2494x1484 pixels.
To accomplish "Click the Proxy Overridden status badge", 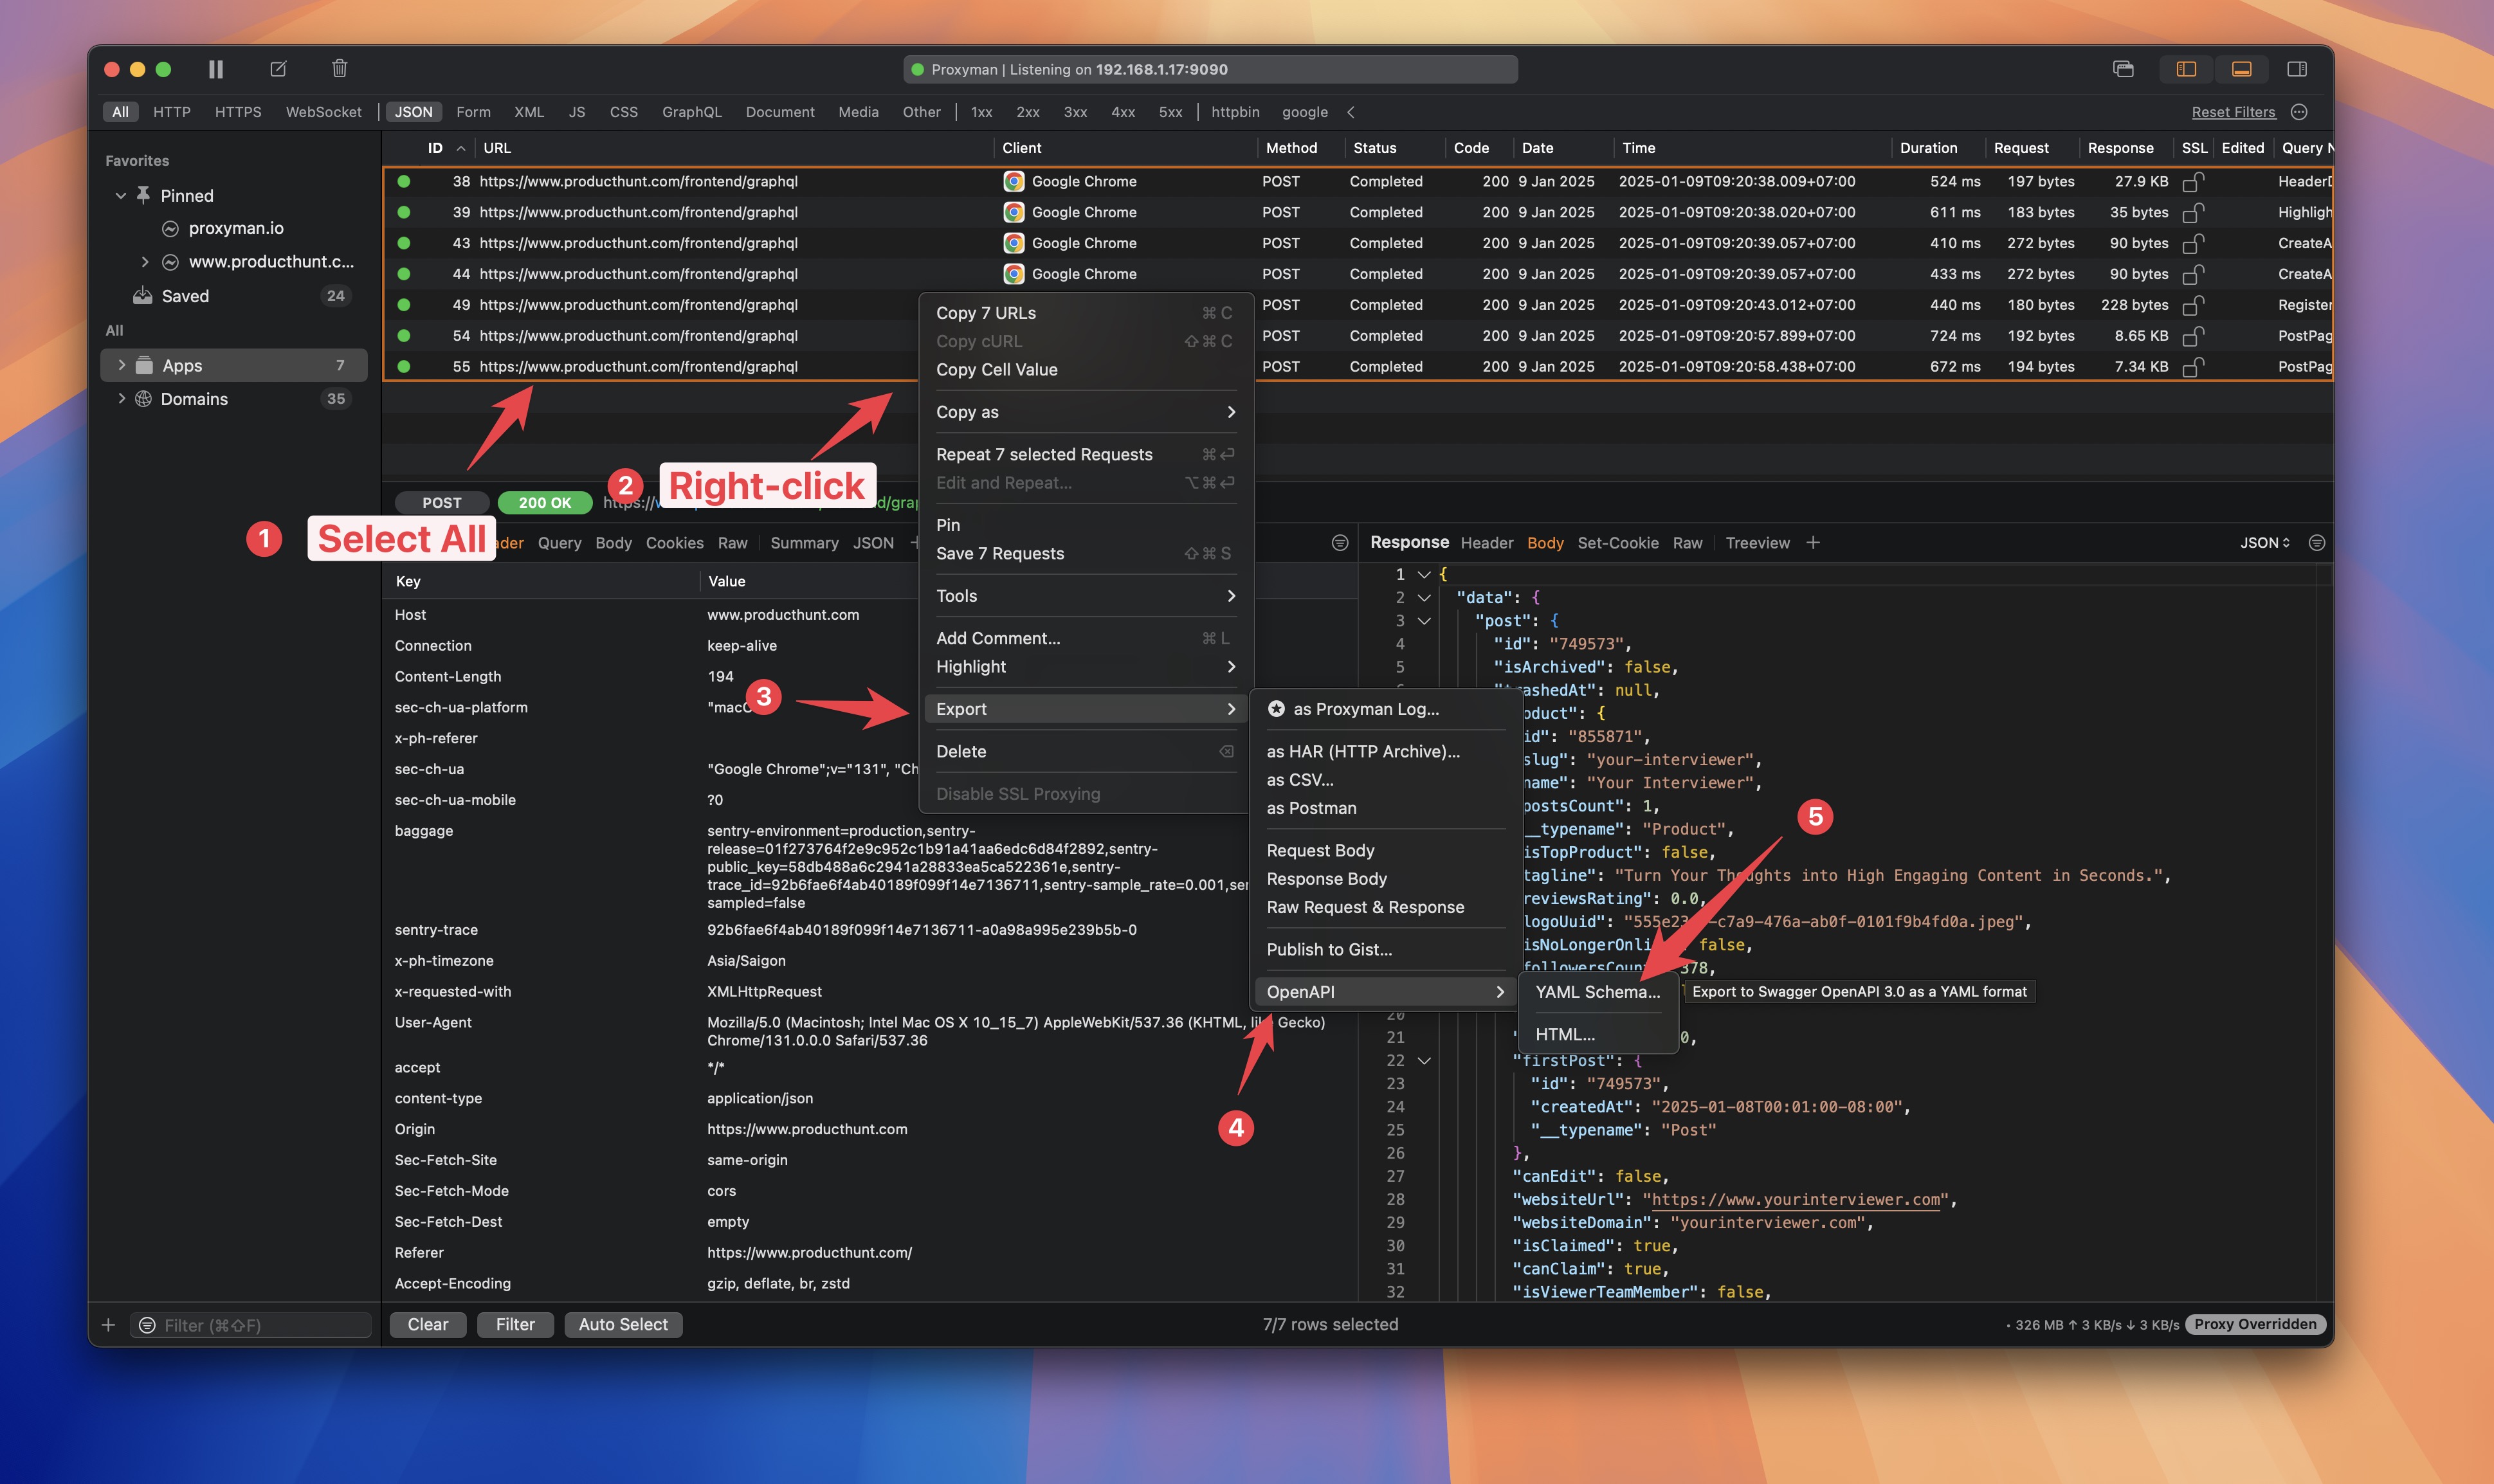I will pyautogui.click(x=2255, y=1325).
